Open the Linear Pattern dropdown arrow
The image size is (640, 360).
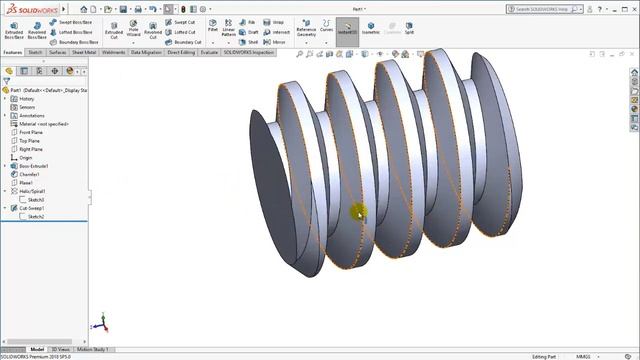[229, 42]
